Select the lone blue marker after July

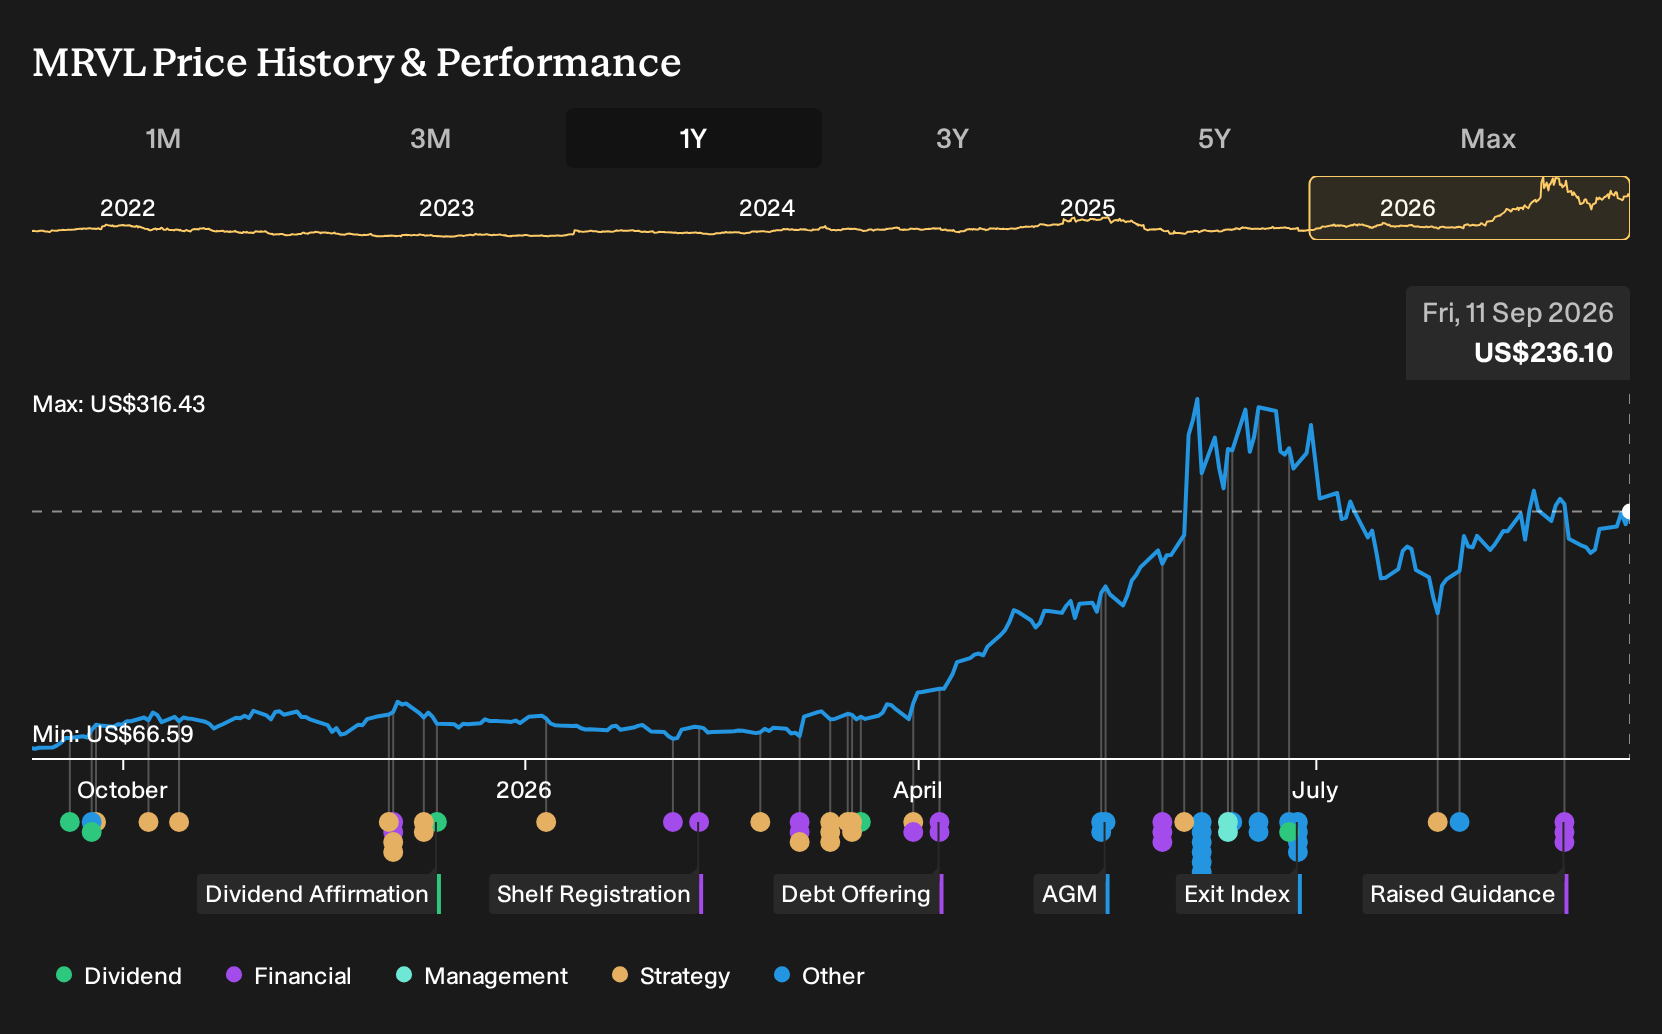pos(1459,822)
